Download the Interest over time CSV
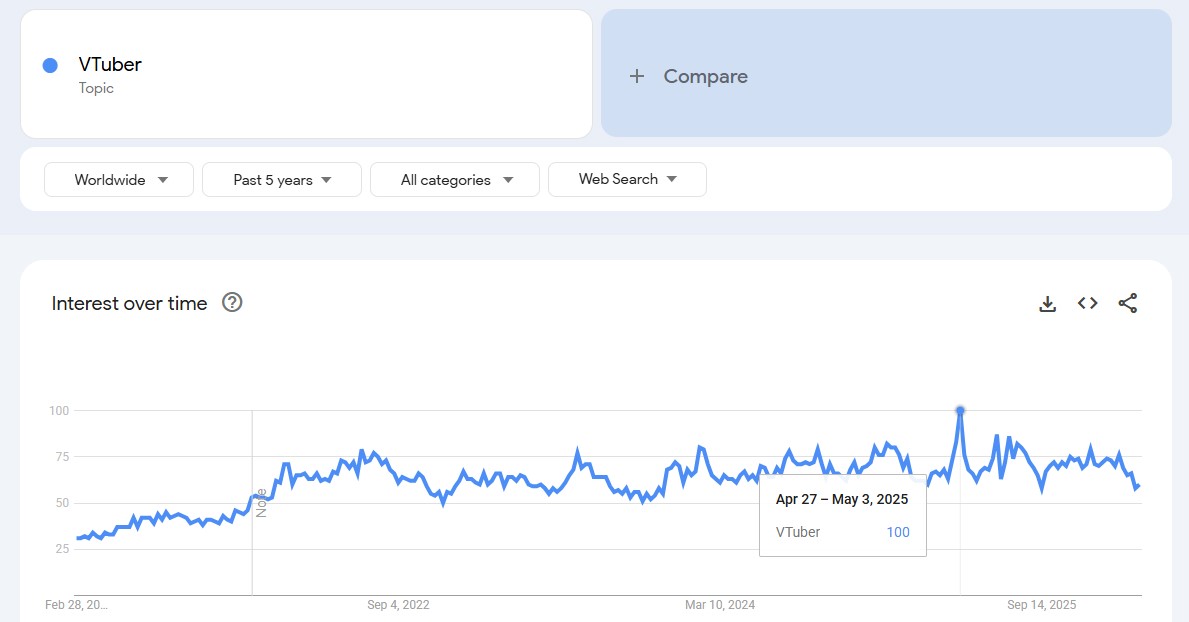 pos(1047,303)
